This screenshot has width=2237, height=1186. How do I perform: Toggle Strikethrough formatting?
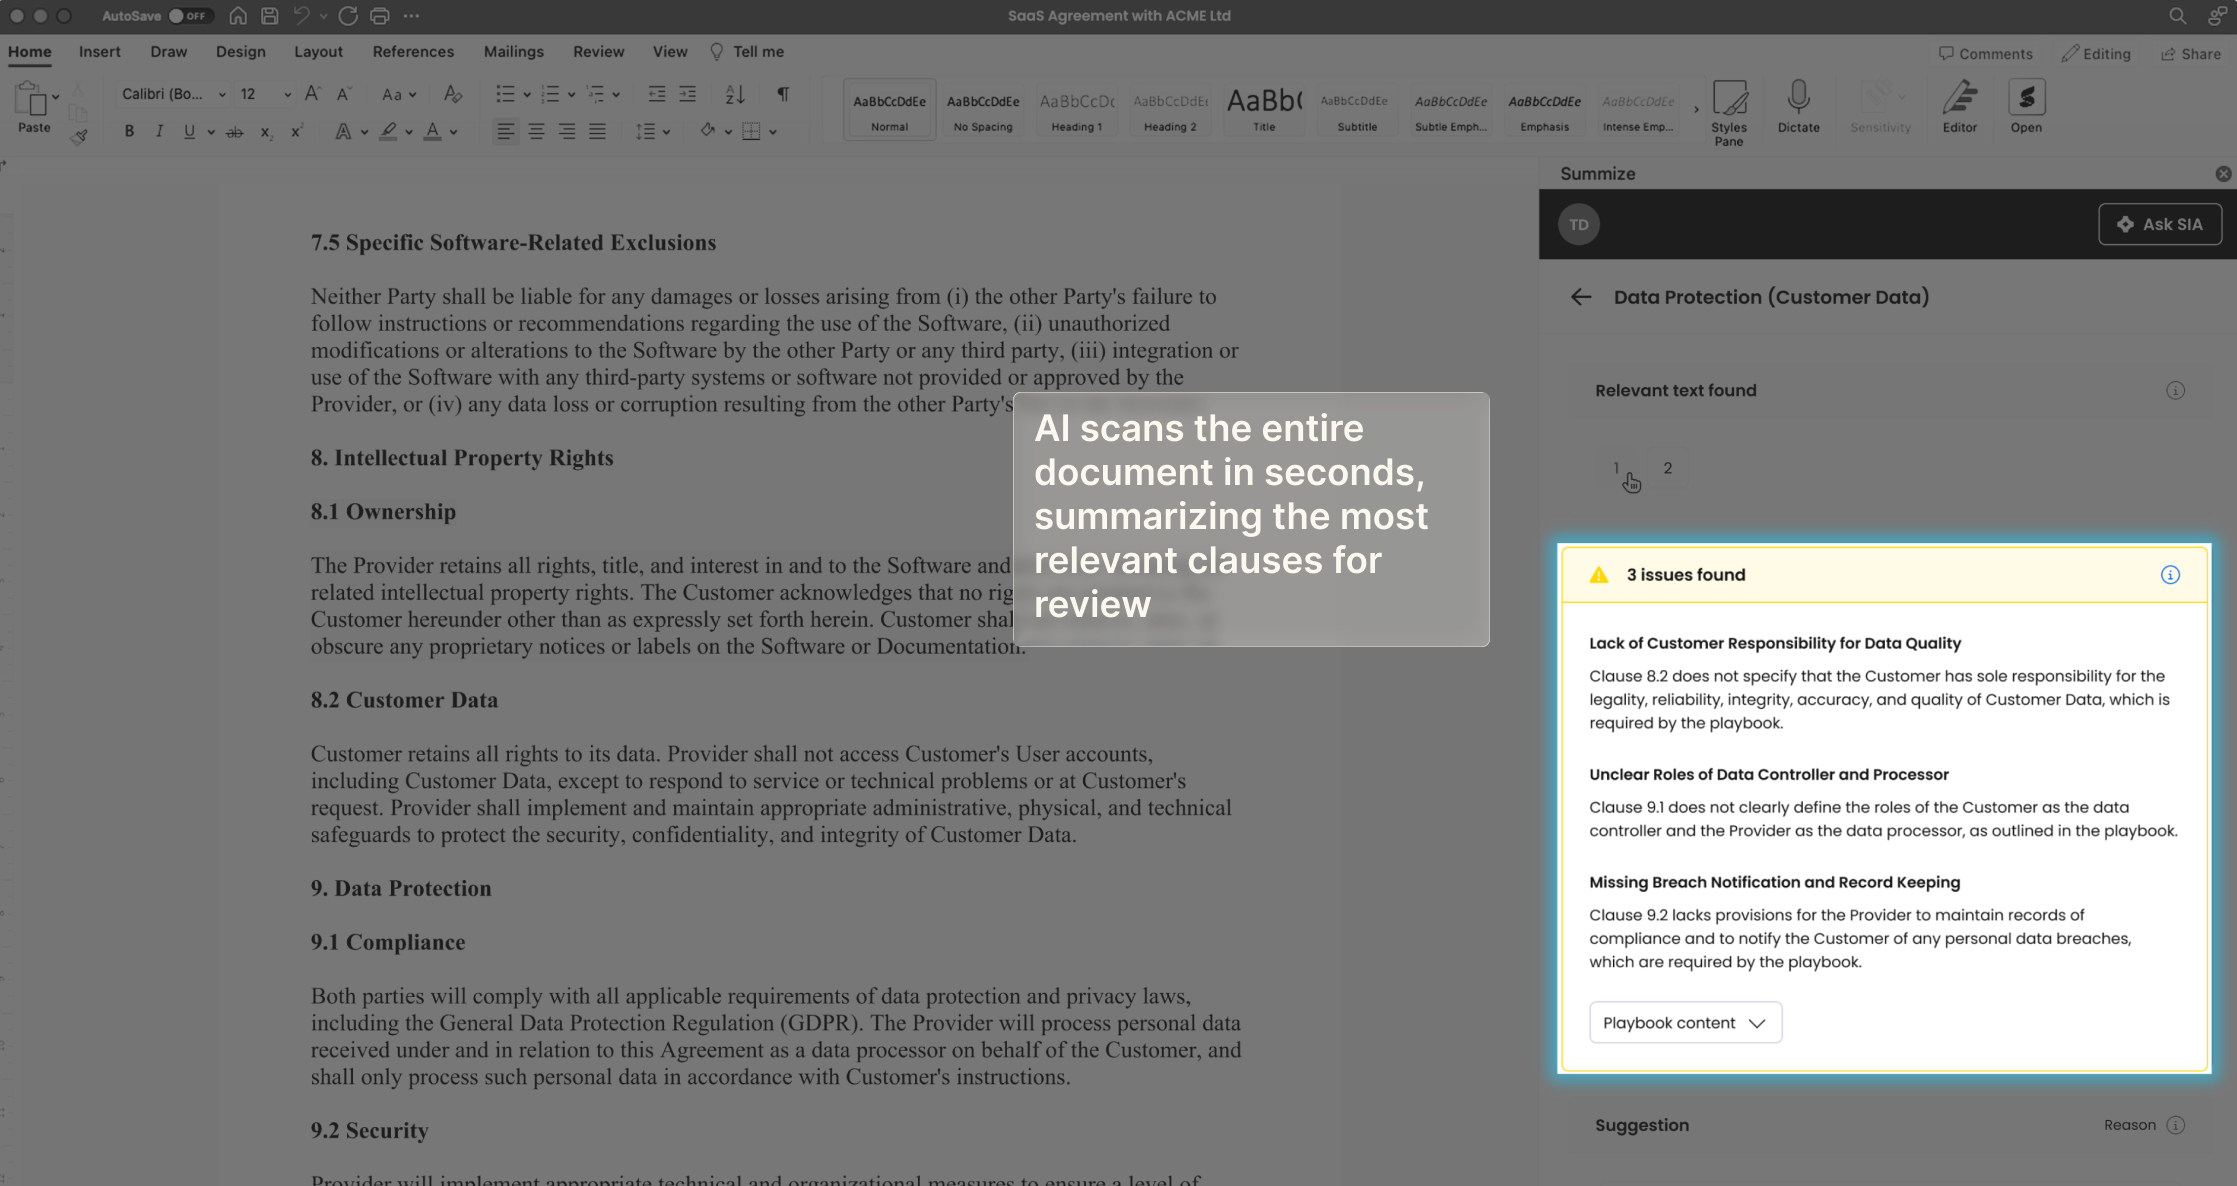tap(234, 131)
